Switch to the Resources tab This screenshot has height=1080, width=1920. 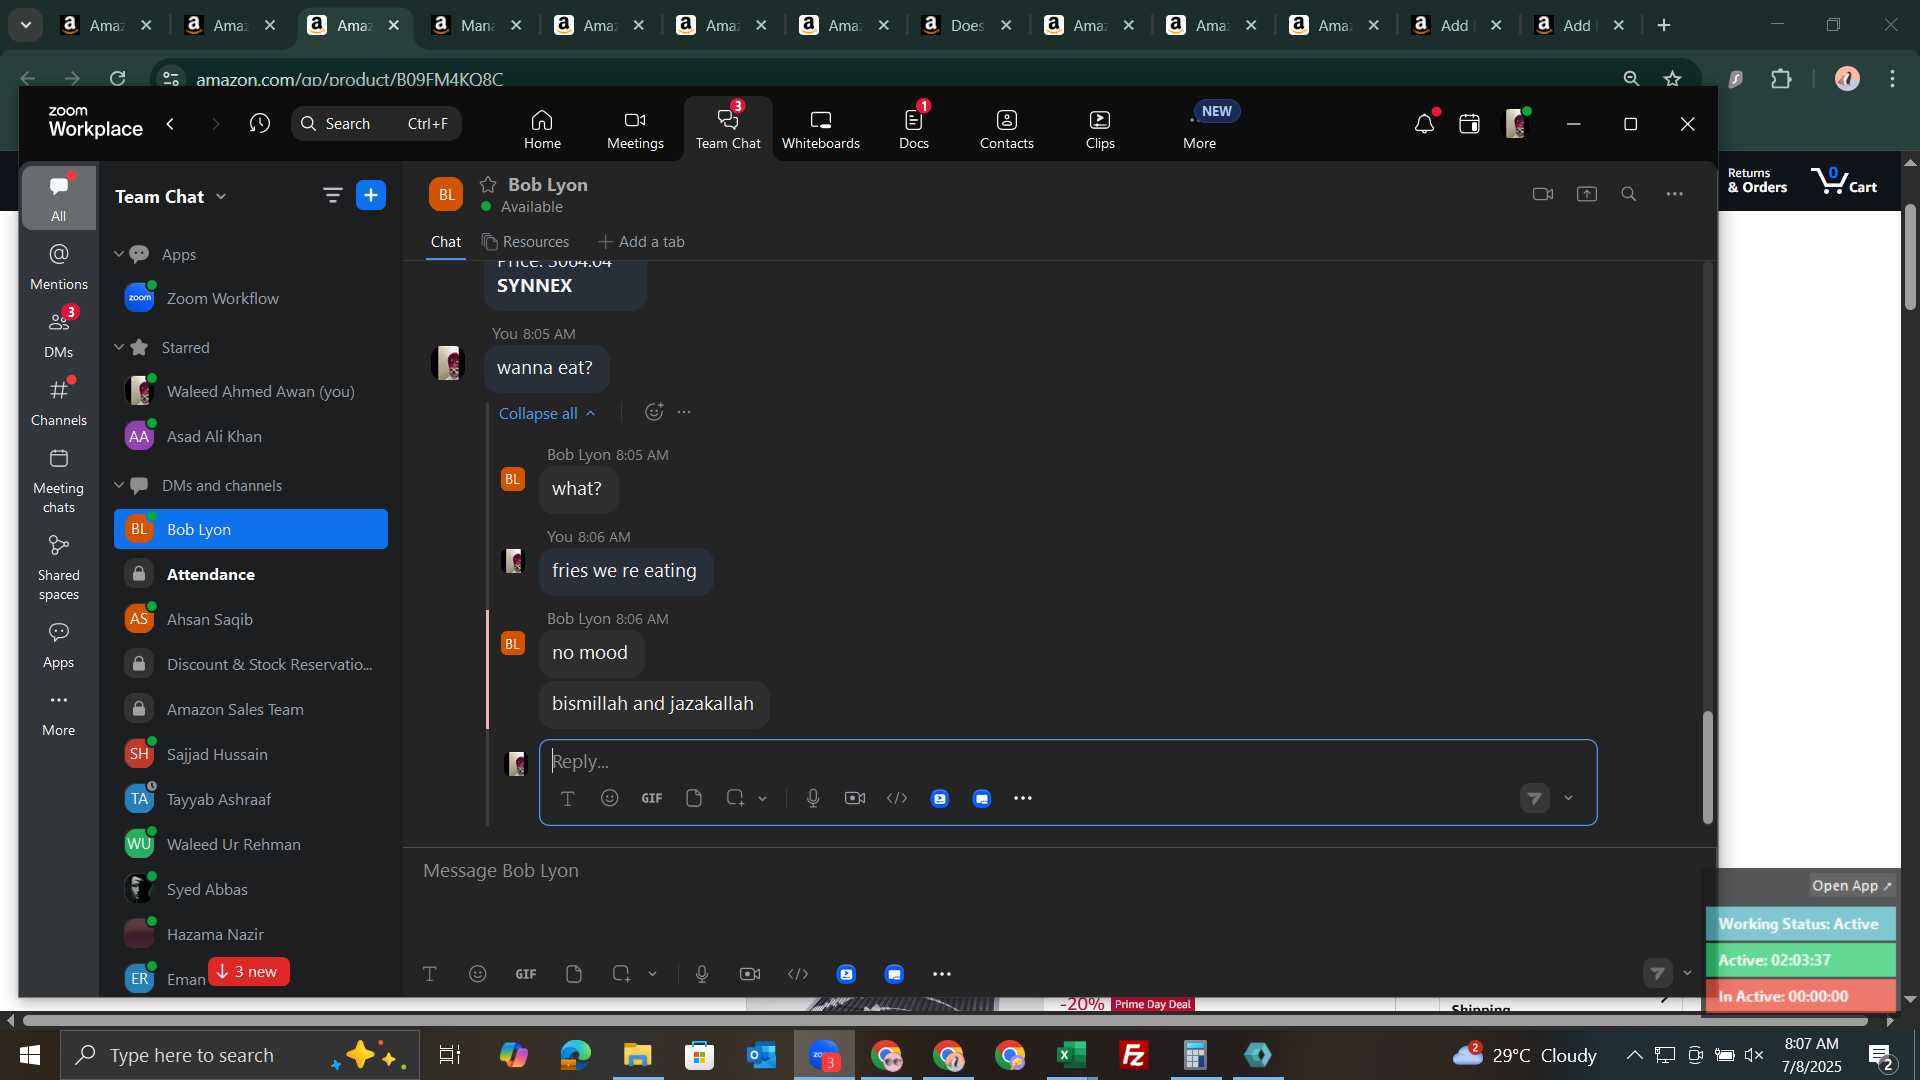click(525, 242)
